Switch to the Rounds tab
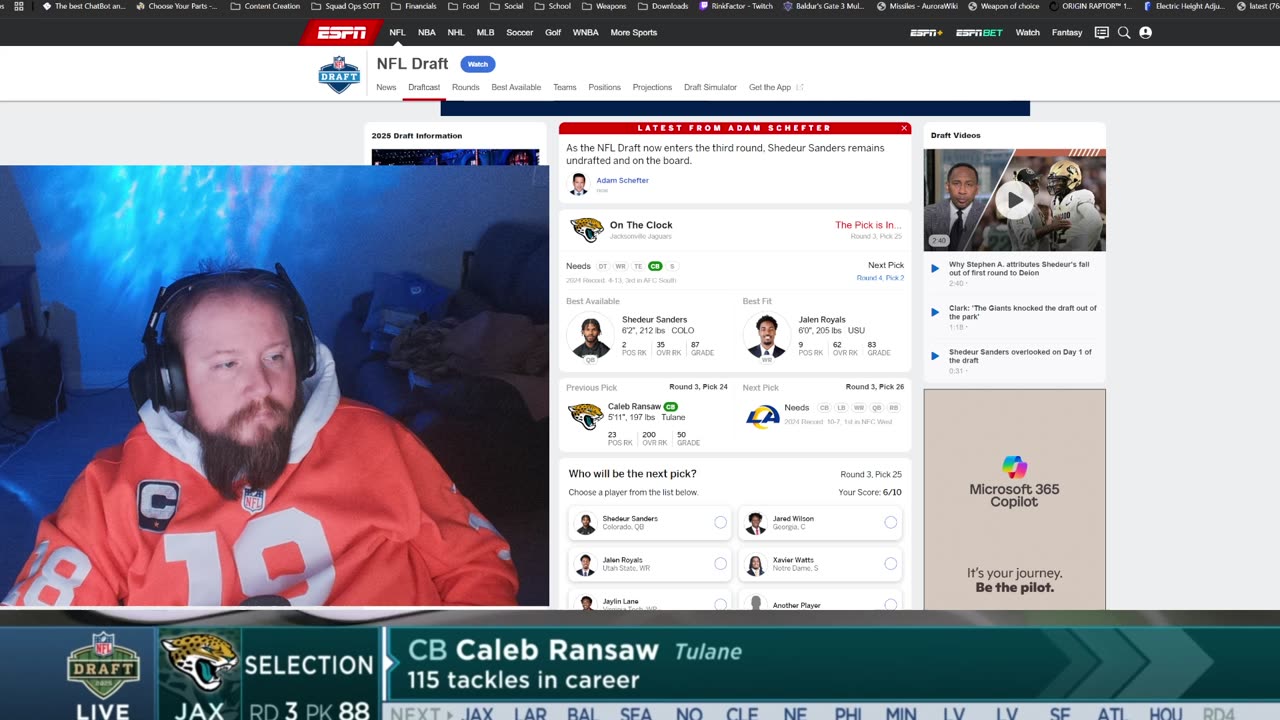This screenshot has height=720, width=1280. [465, 87]
